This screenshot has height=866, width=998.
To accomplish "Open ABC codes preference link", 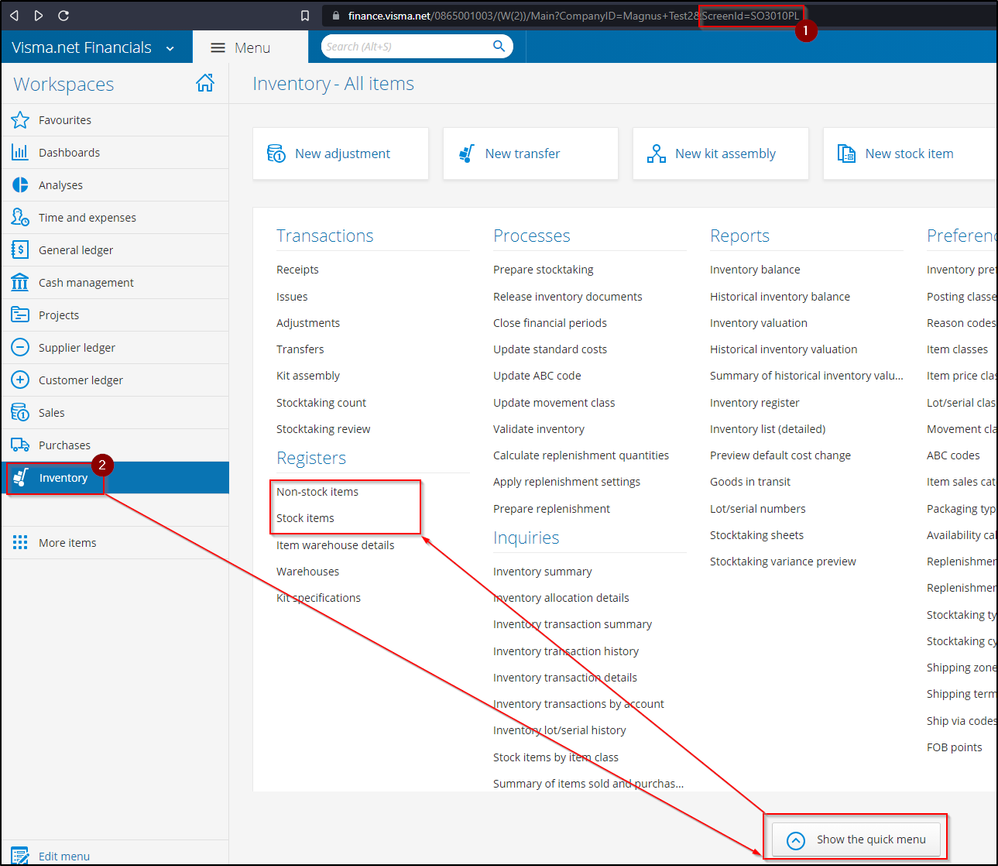I will 953,455.
